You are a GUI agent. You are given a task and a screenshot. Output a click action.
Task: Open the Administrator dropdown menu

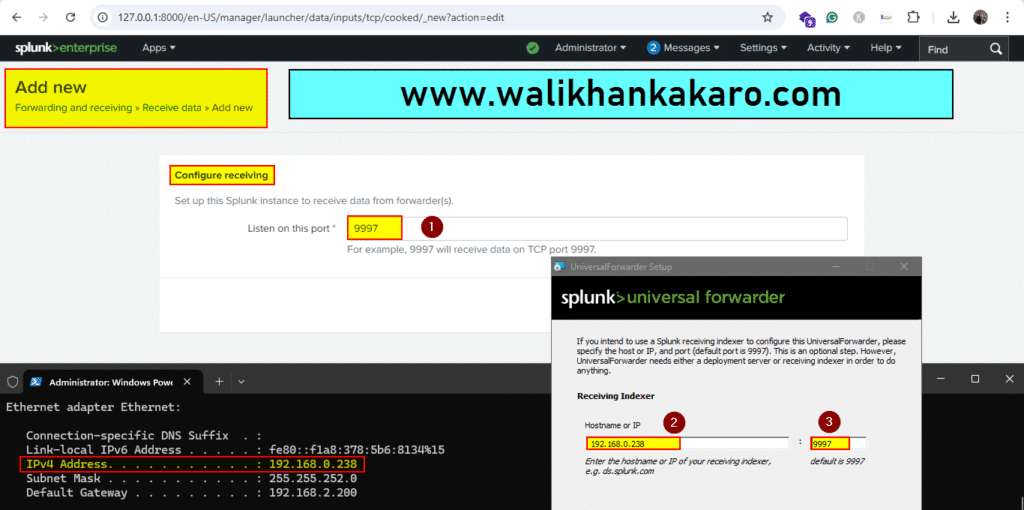(590, 48)
